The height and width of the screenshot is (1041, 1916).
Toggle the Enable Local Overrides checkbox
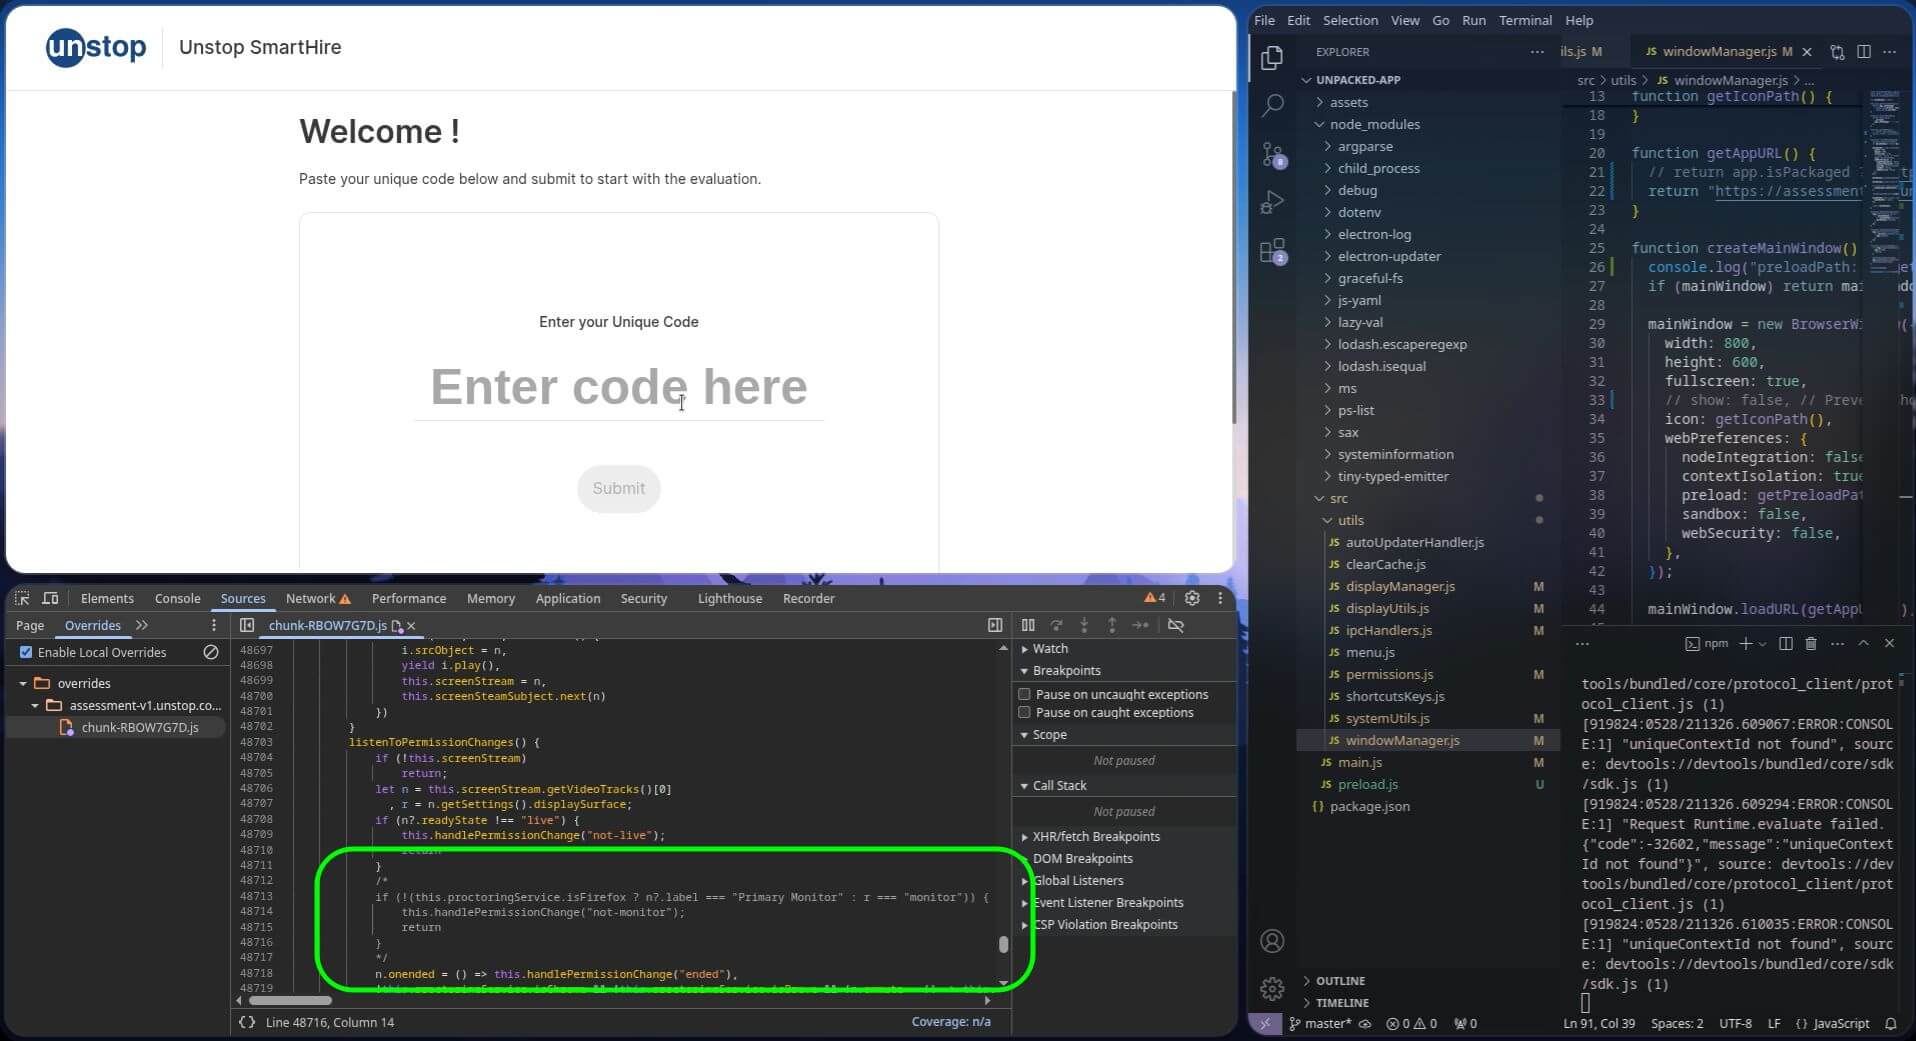(x=25, y=652)
